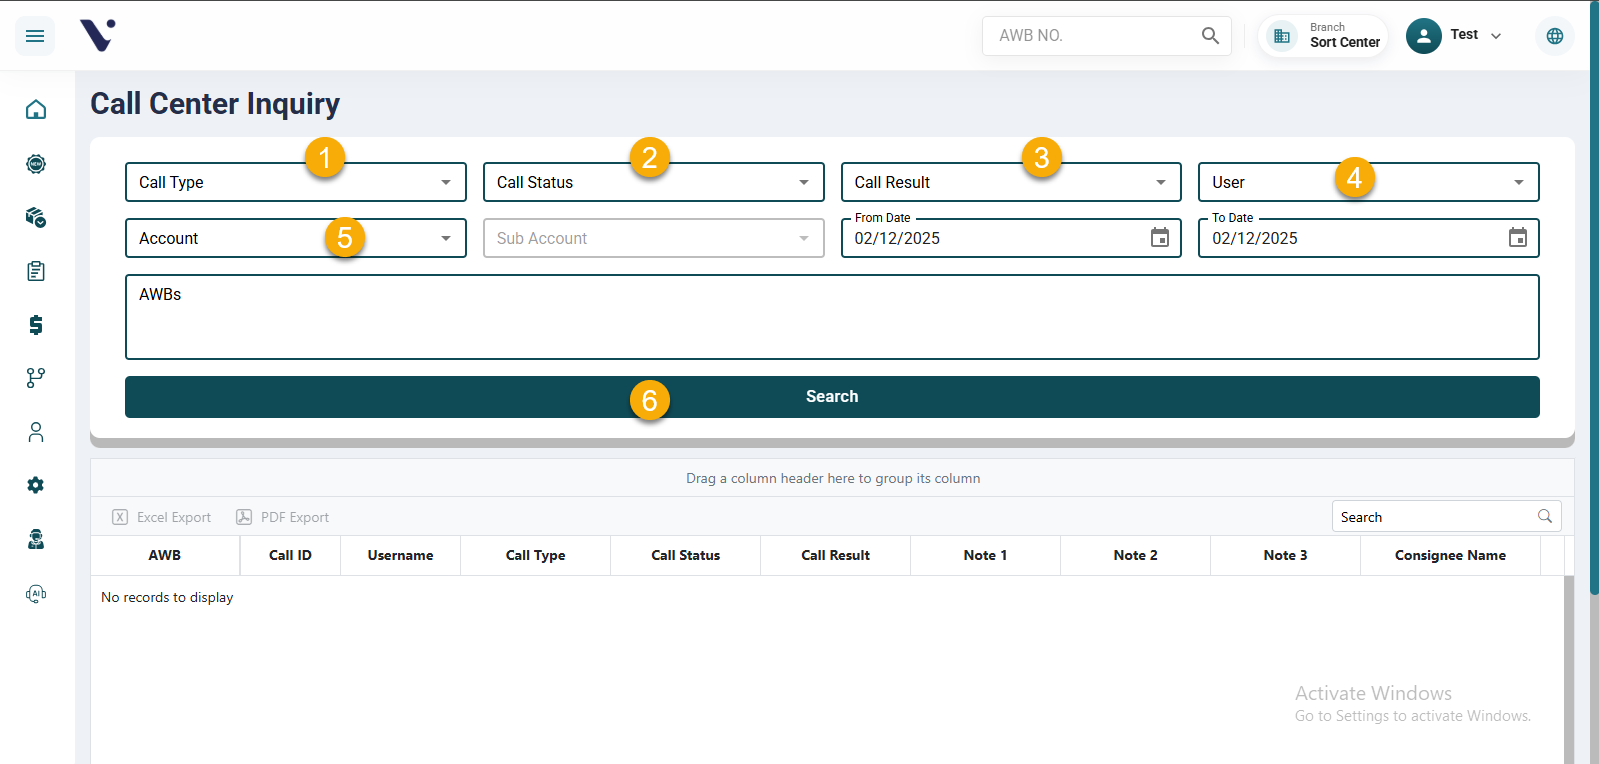This screenshot has height=764, width=1599.
Task: Open the From Date calendar picker
Action: click(x=1160, y=237)
